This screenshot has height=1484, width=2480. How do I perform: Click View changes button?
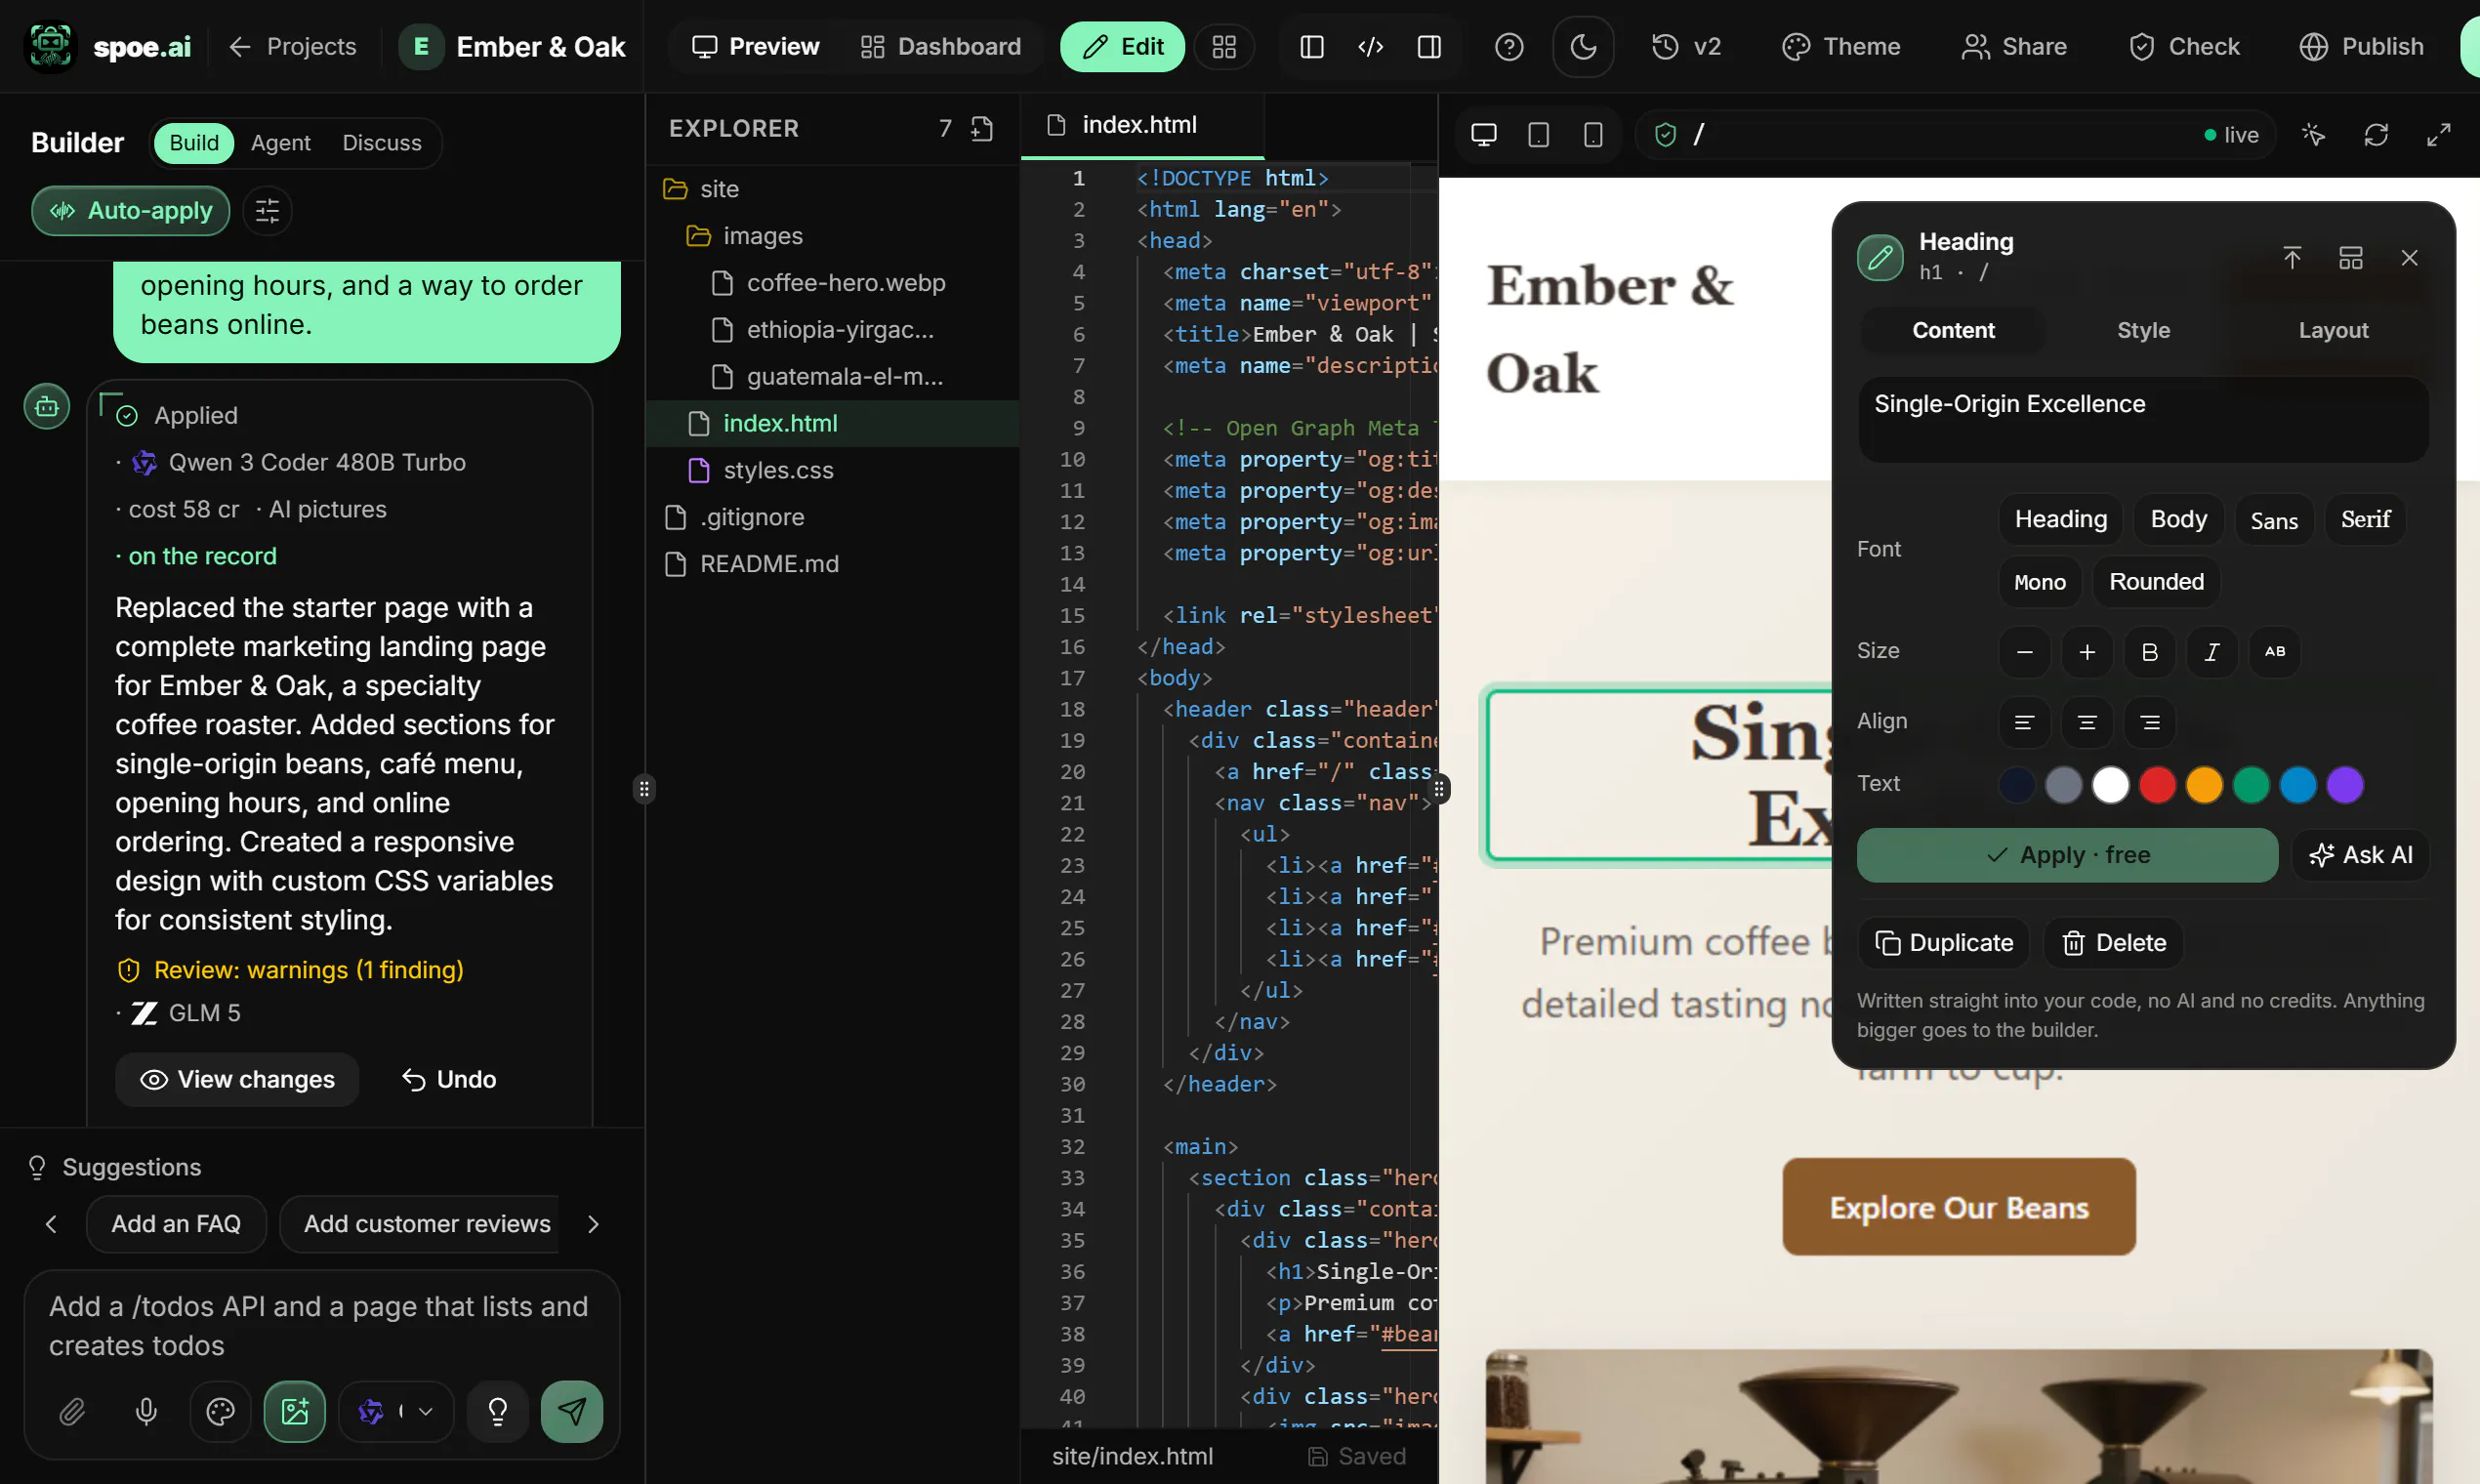point(237,1079)
